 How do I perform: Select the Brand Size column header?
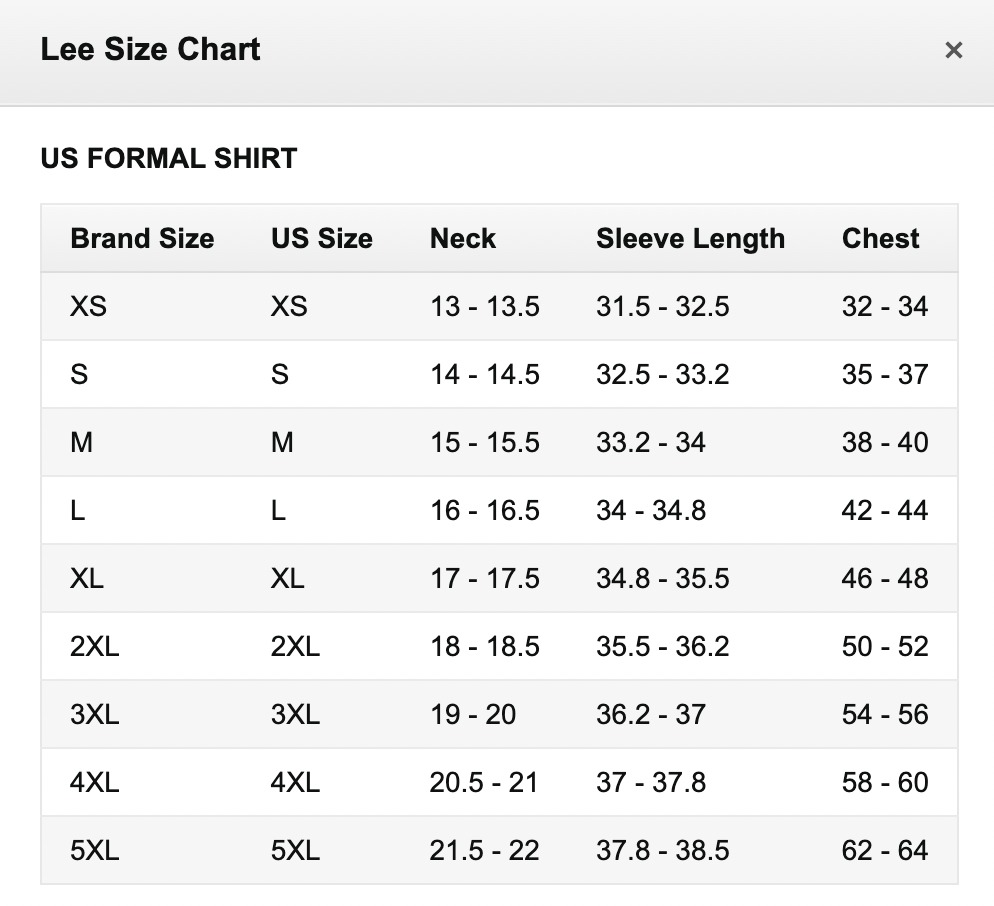[x=142, y=239]
